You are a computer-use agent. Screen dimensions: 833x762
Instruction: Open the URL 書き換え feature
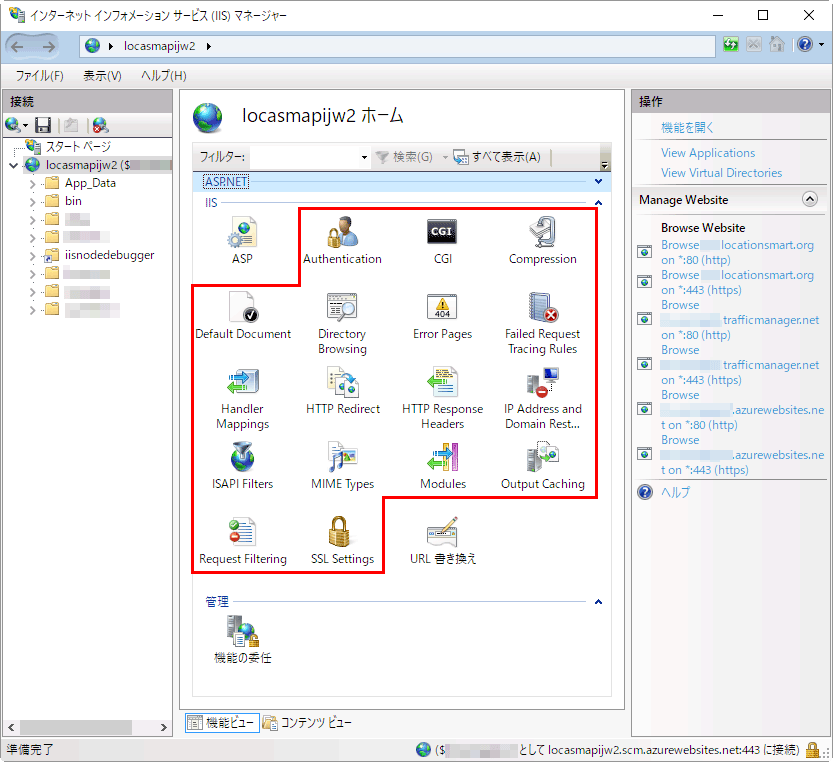pyautogui.click(x=440, y=538)
